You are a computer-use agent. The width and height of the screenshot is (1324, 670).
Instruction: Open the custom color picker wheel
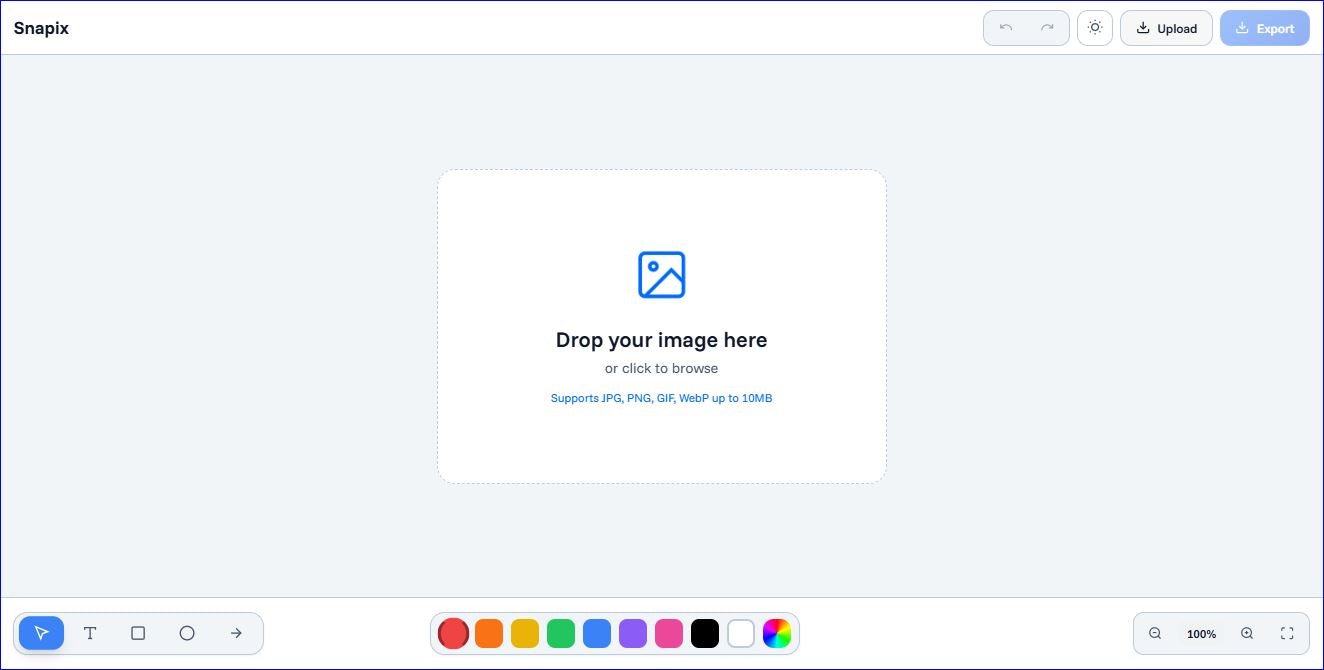(x=777, y=633)
